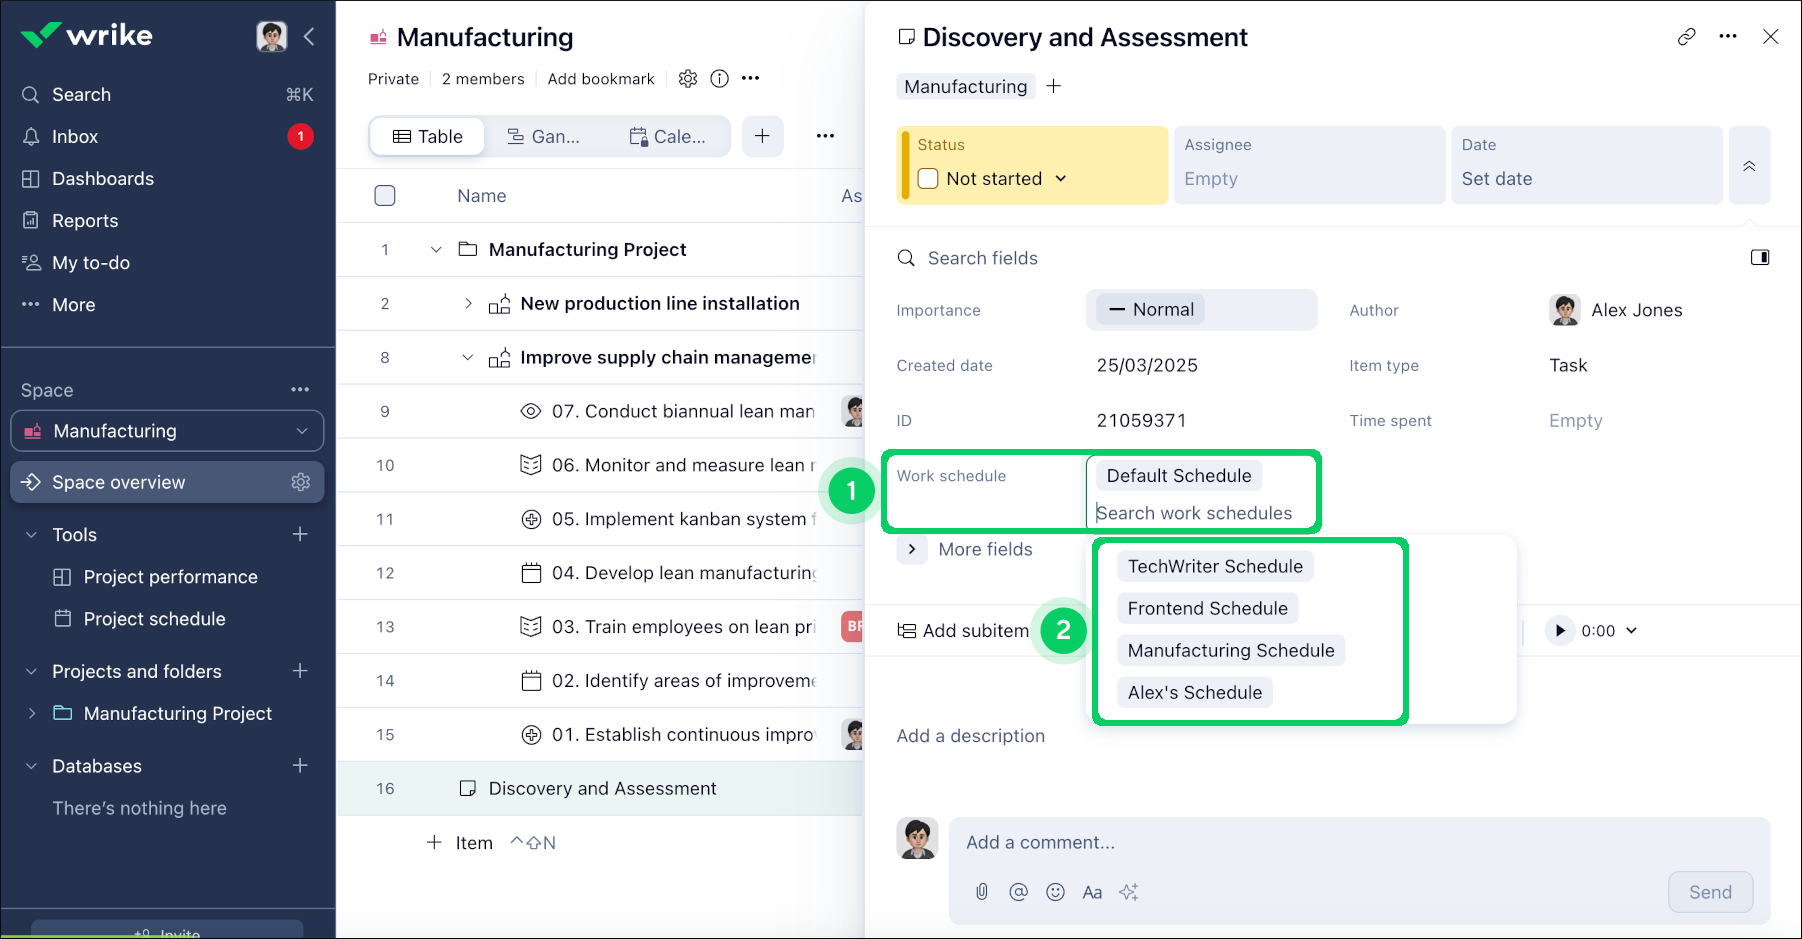Screen dimensions: 1802x939
Task: Select all rows with the header checkbox
Action: click(385, 195)
